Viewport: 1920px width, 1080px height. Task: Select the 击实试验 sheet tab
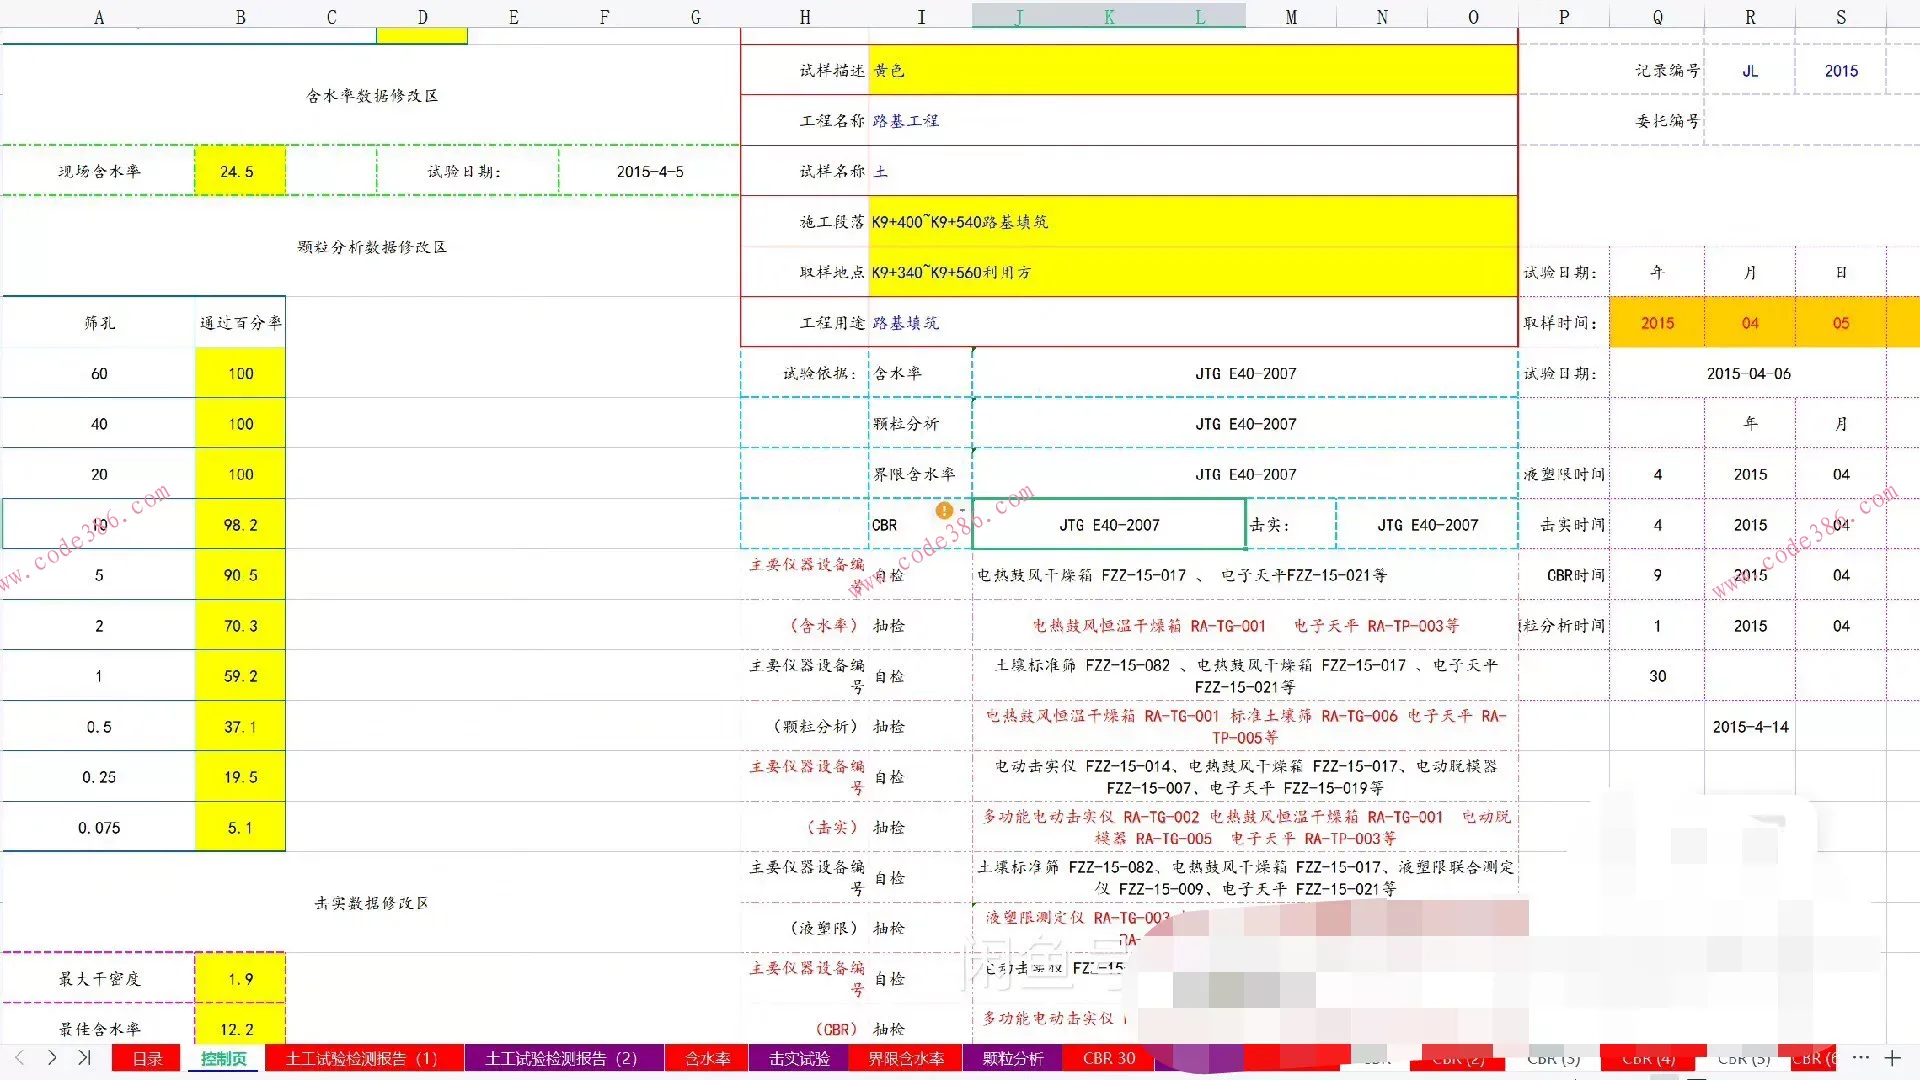click(x=799, y=1058)
